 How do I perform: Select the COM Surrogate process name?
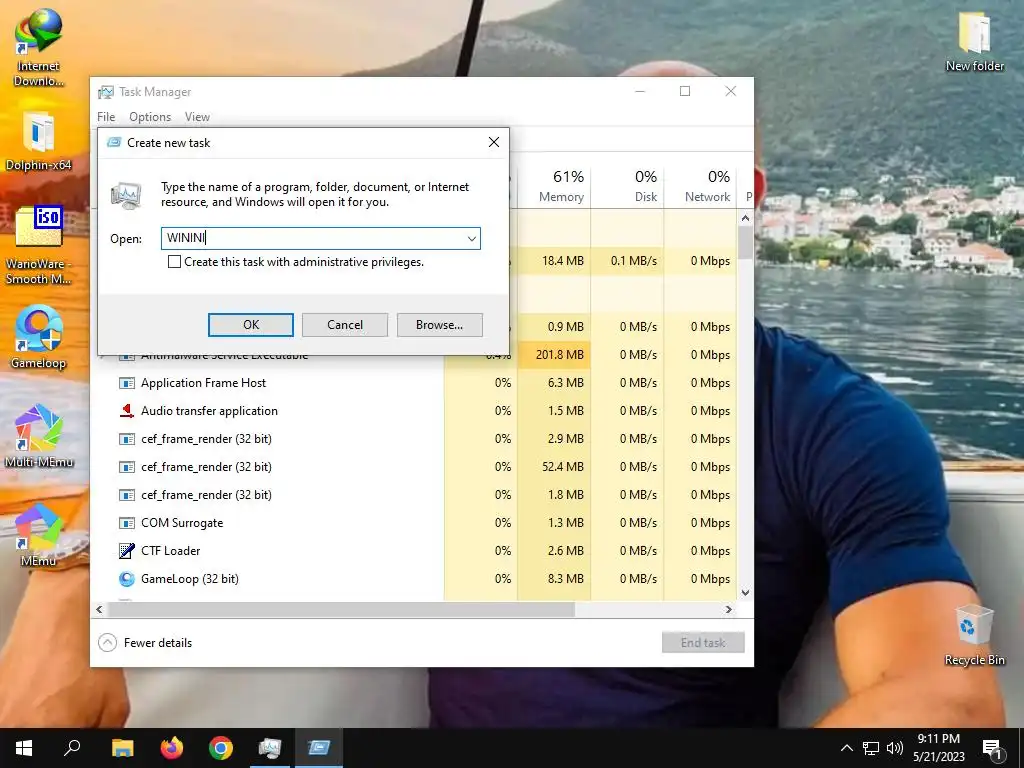(x=182, y=523)
